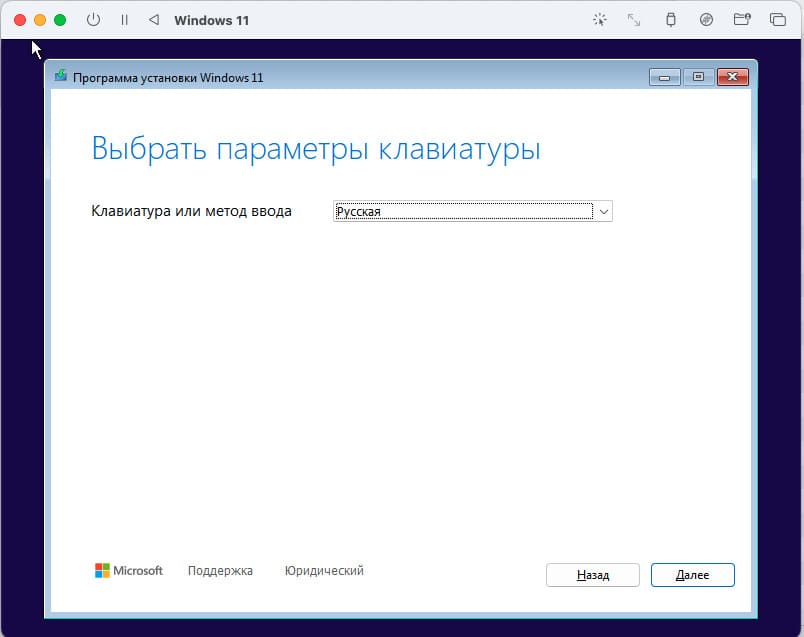
Task: Click the restart triangle icon
Action: pos(153,20)
